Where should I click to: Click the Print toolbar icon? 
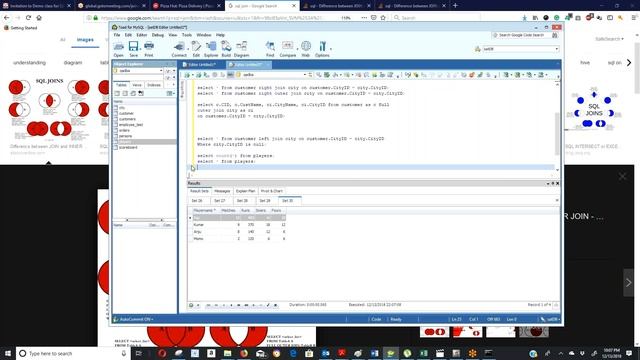pos(149,49)
